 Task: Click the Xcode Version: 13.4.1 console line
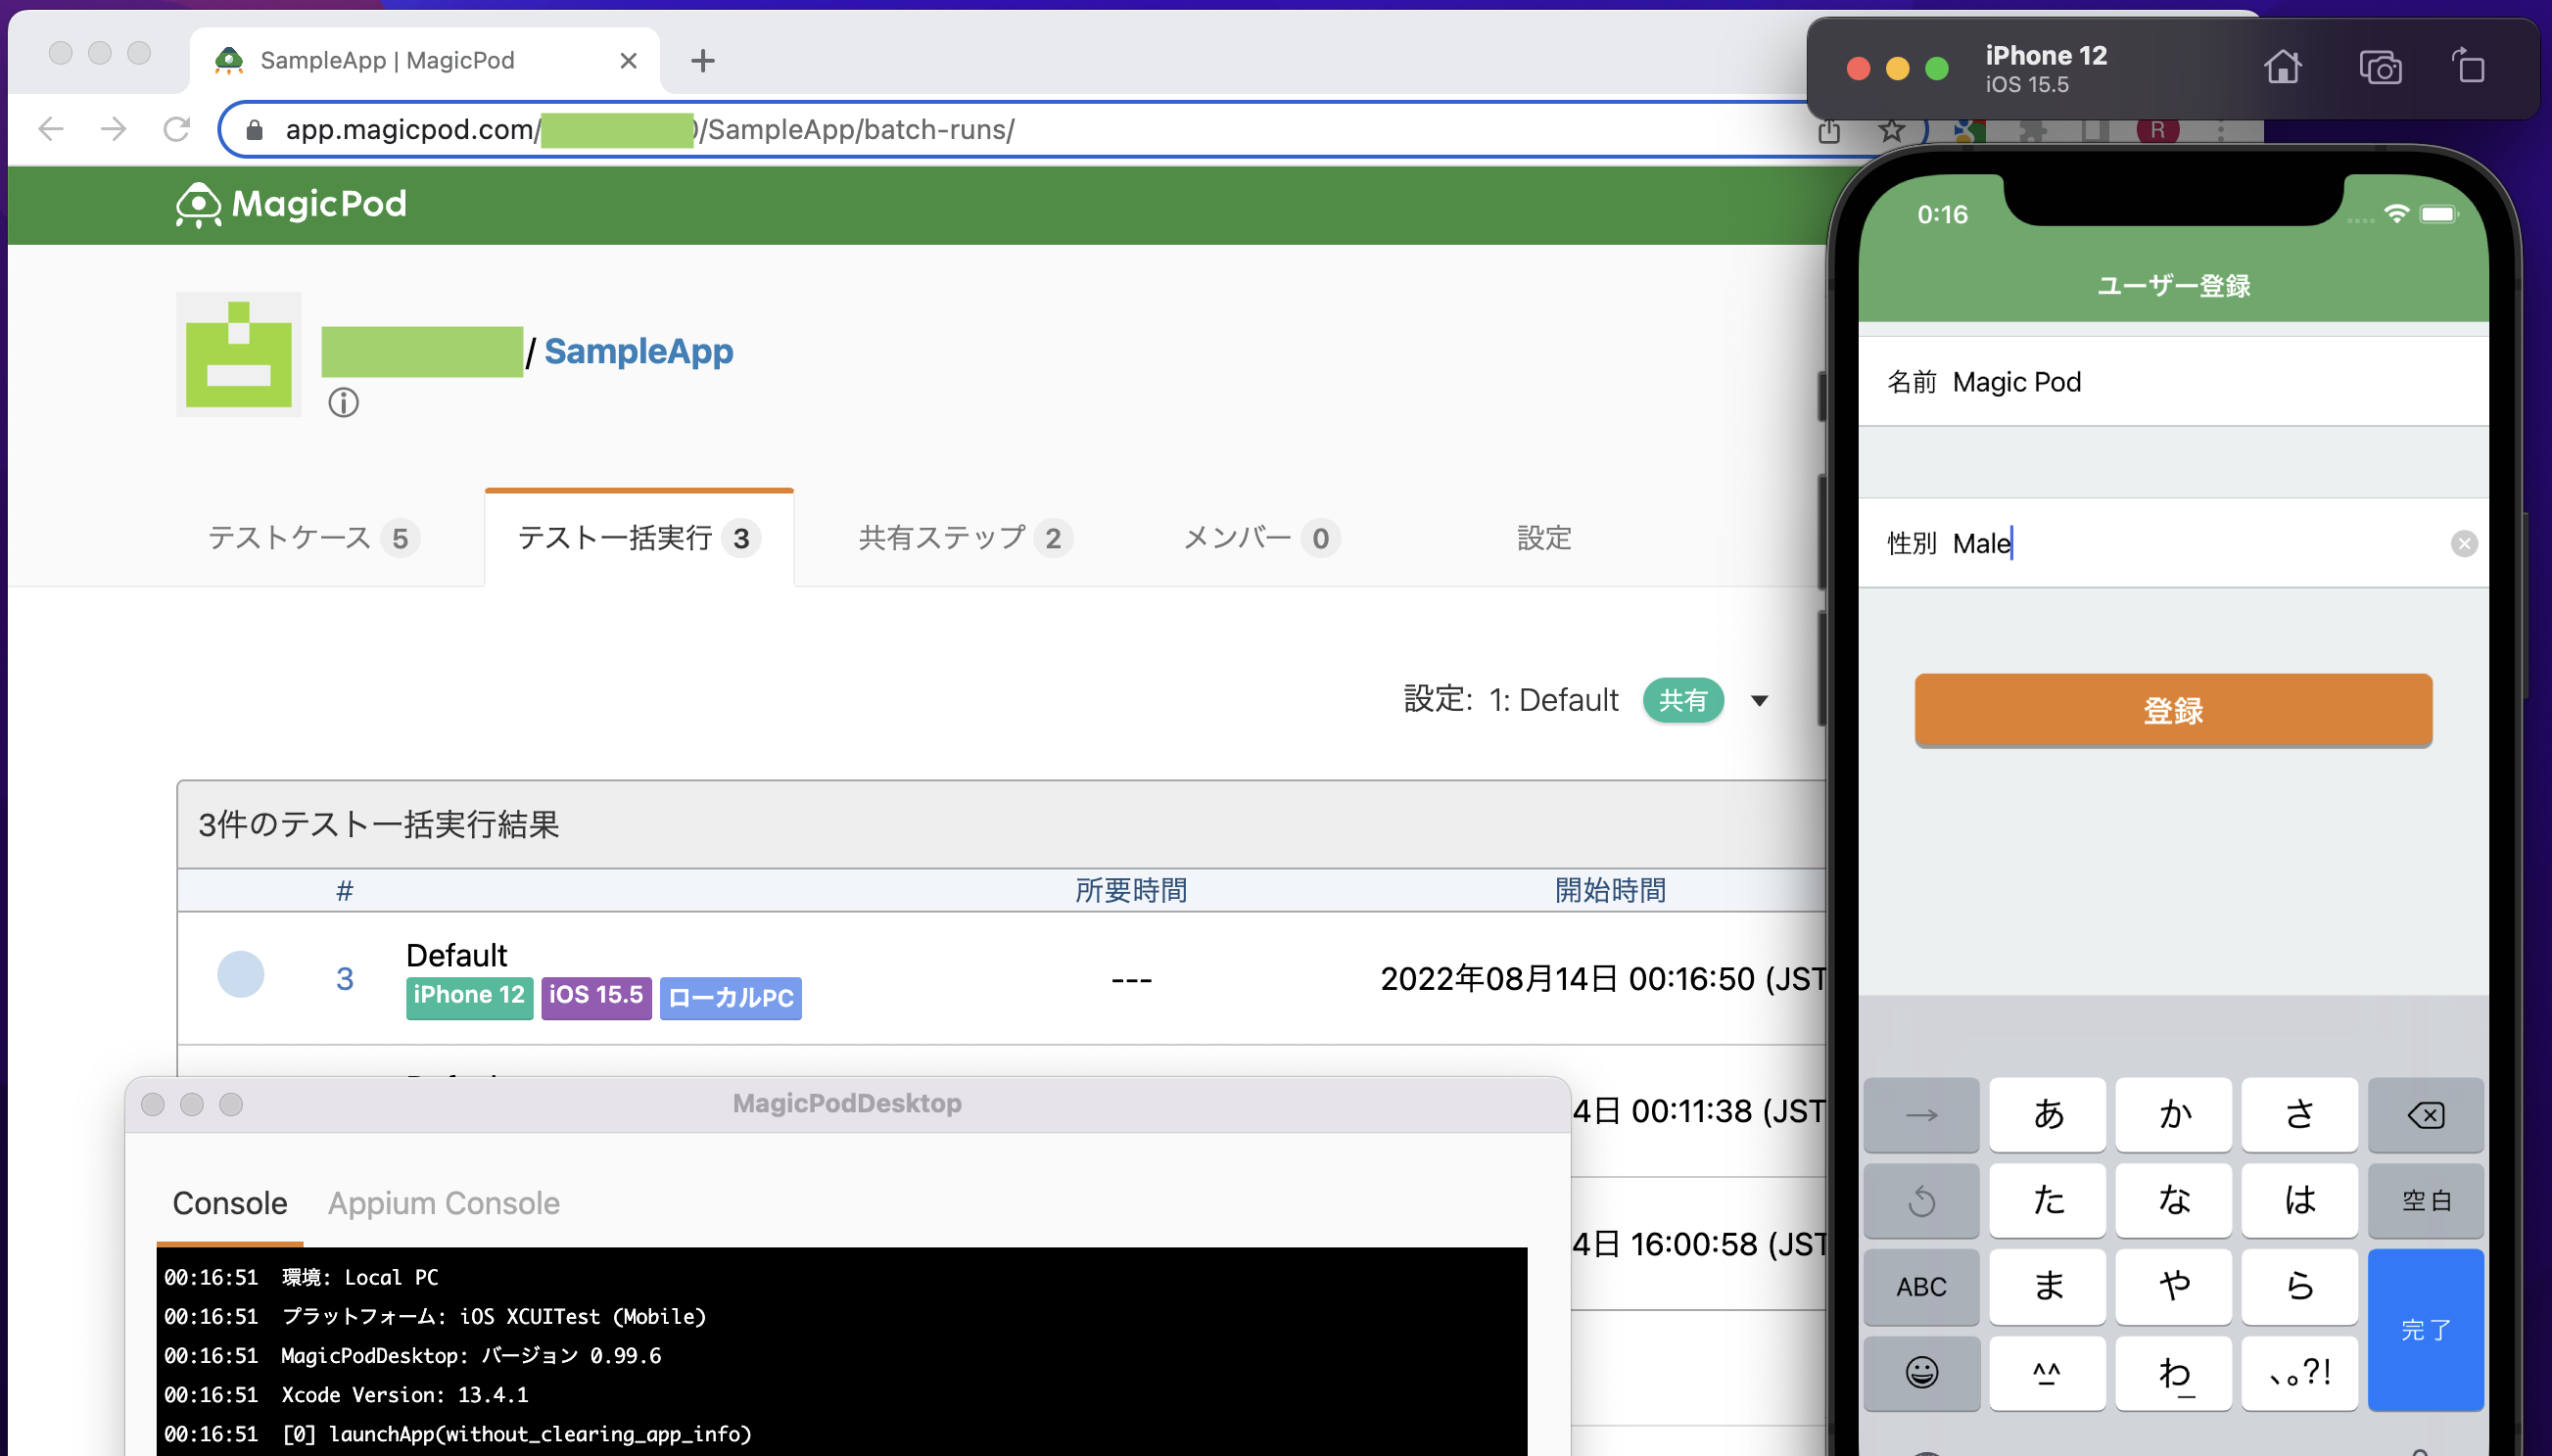pos(404,1394)
